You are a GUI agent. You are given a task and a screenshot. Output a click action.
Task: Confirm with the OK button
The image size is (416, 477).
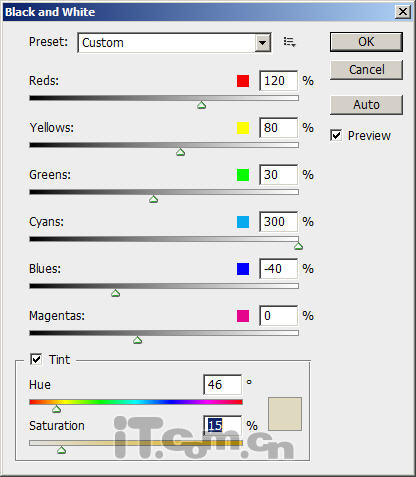coord(366,42)
